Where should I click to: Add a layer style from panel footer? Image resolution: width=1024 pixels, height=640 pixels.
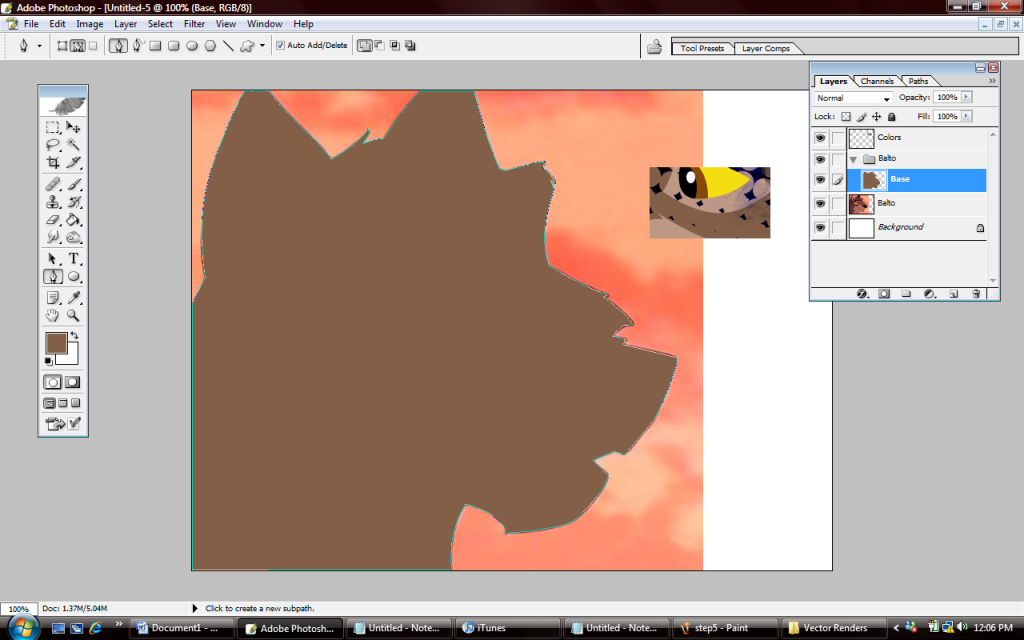coord(862,294)
